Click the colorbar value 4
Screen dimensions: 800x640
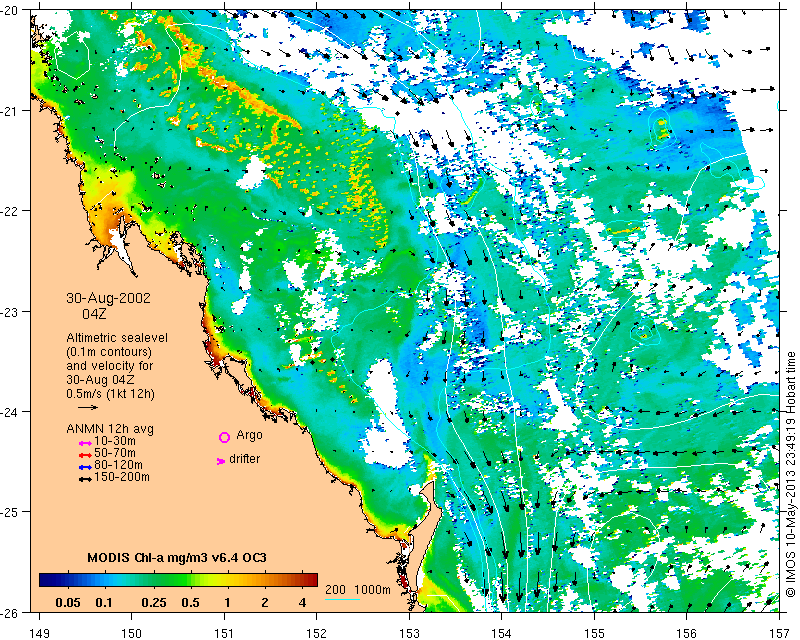tap(302, 603)
